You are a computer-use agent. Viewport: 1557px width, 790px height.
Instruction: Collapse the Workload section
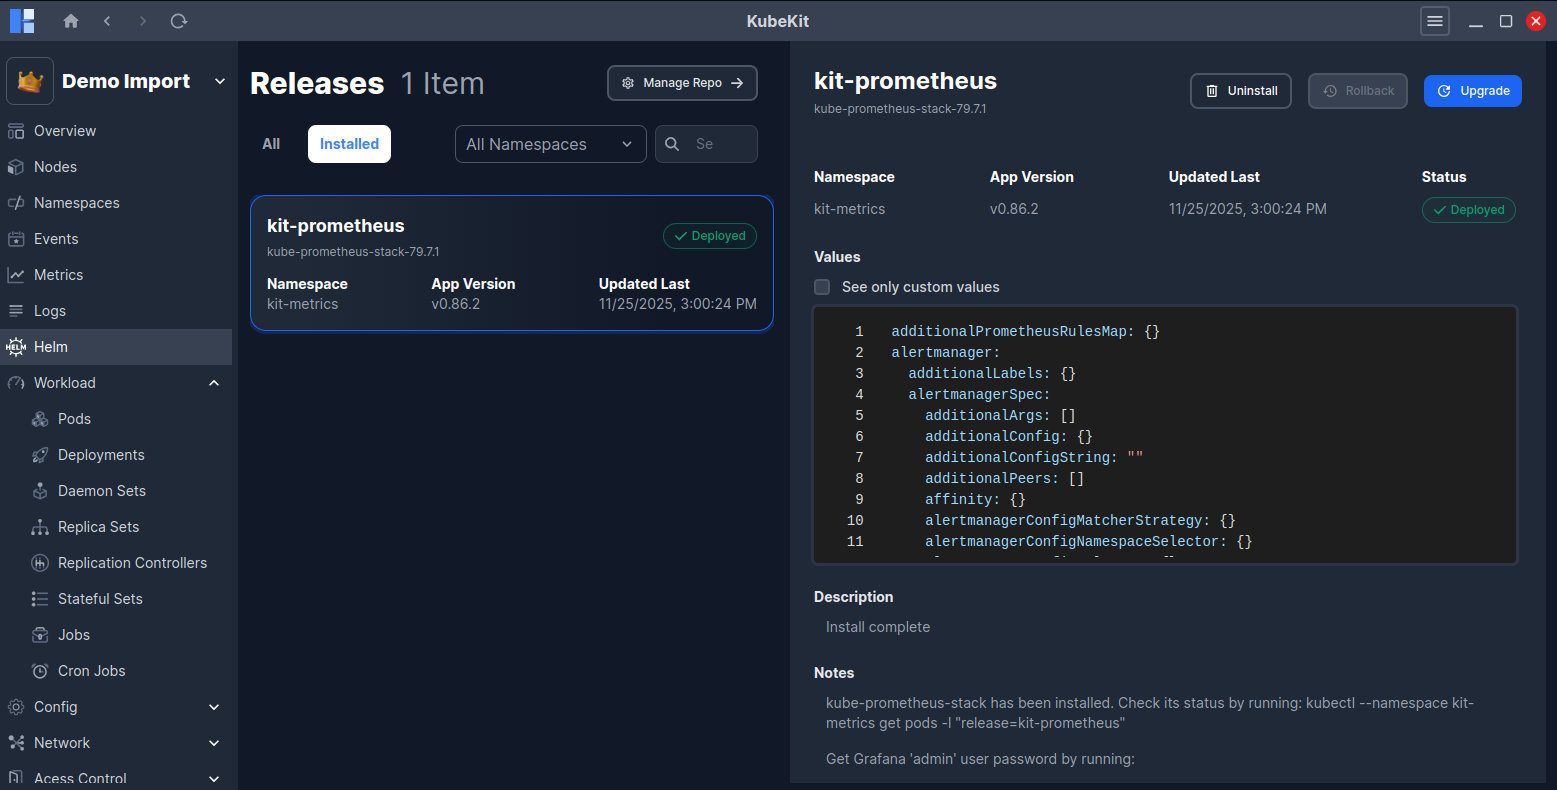pyautogui.click(x=214, y=383)
